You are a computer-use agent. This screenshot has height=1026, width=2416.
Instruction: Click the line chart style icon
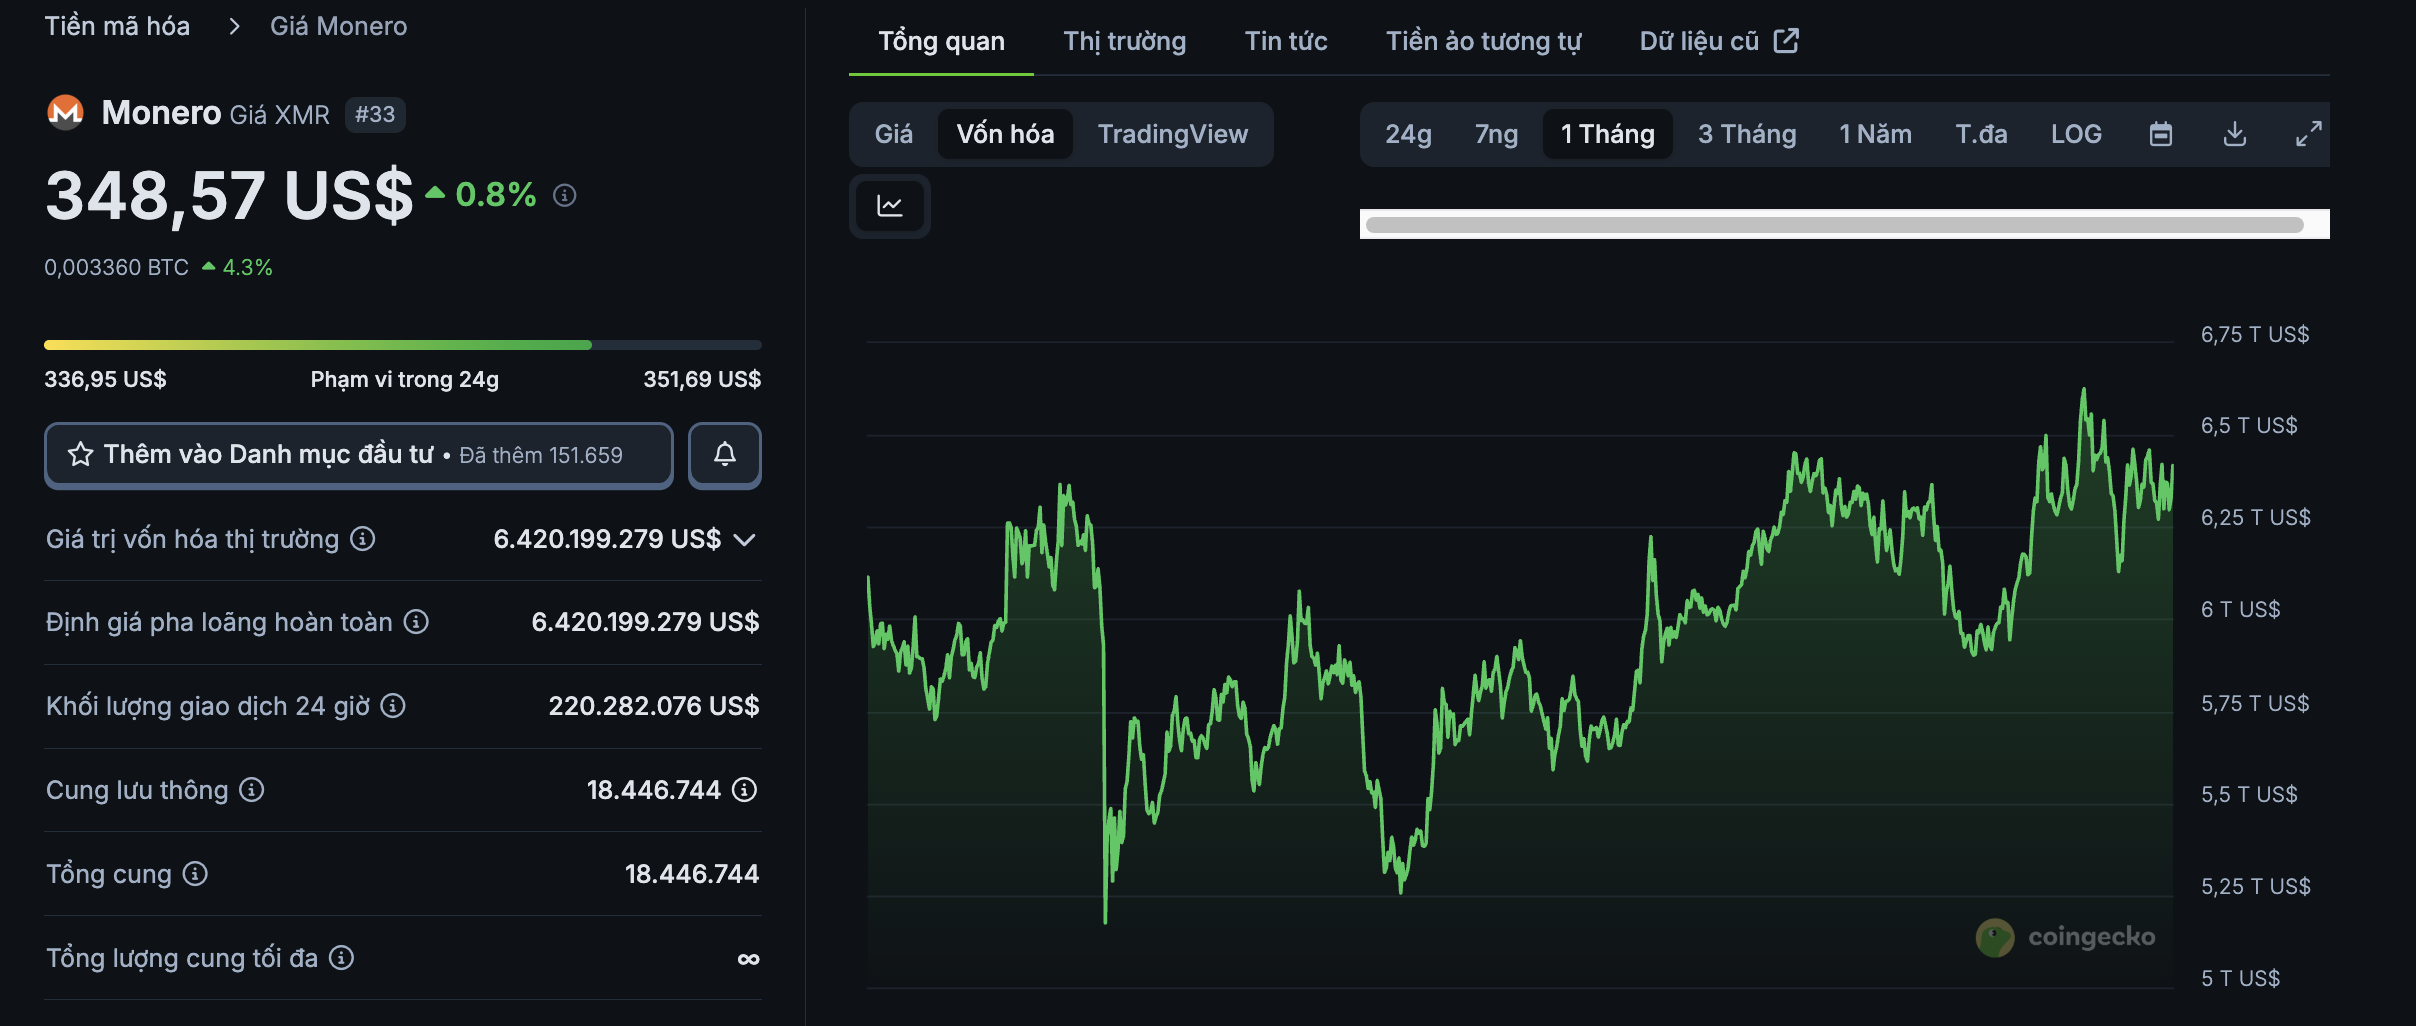[889, 206]
